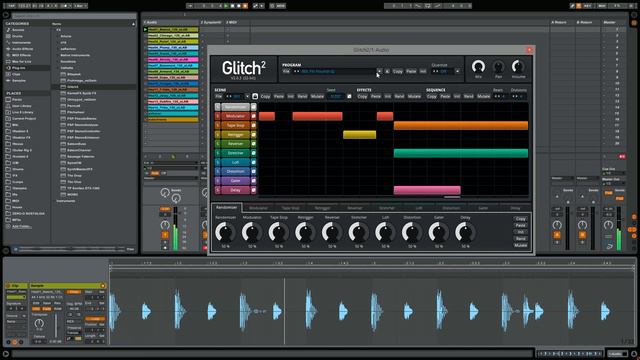Switch to the Stretcher tab
The width and height of the screenshot is (640, 360).
click(x=387, y=208)
